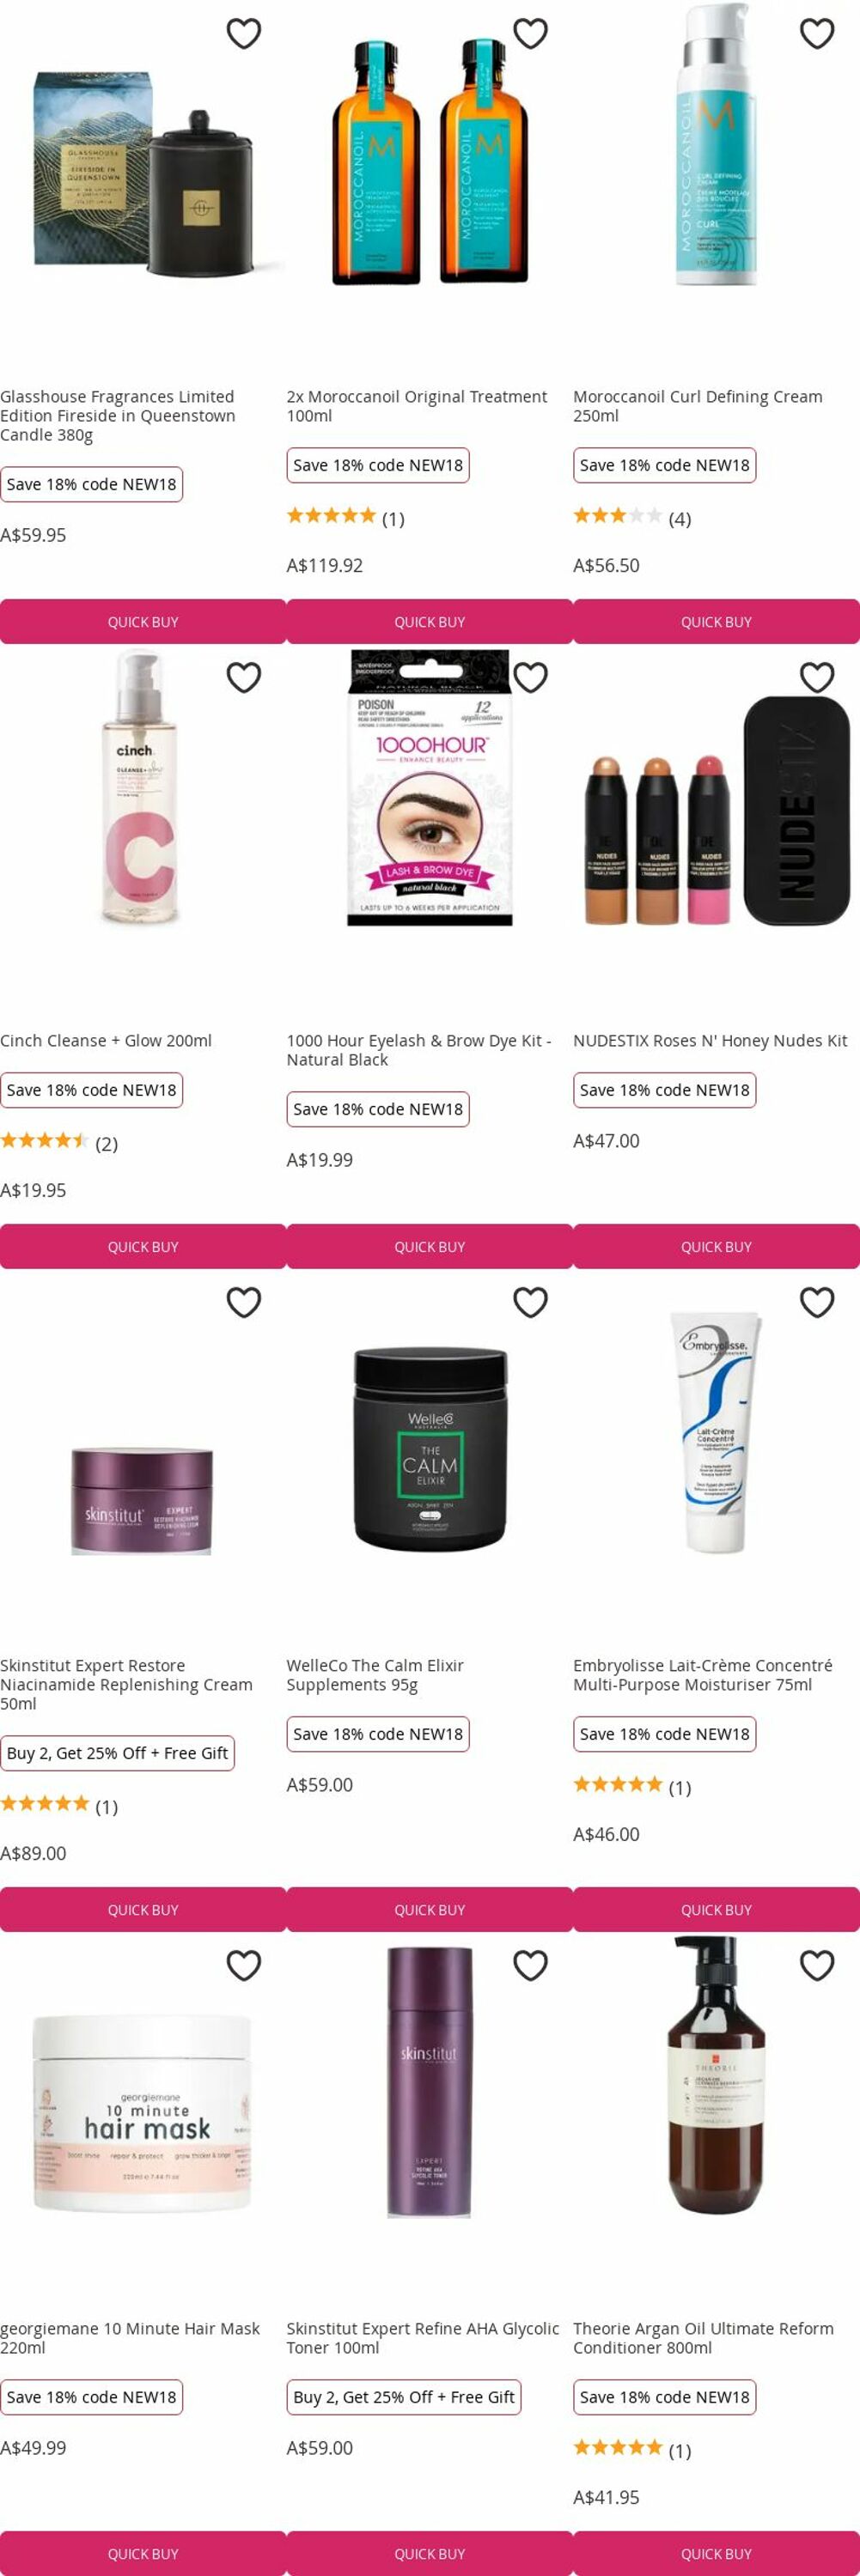Viewport: 860px width, 2576px height.
Task: Heart the Cinch Cleanse + Glow product
Action: pos(244,678)
